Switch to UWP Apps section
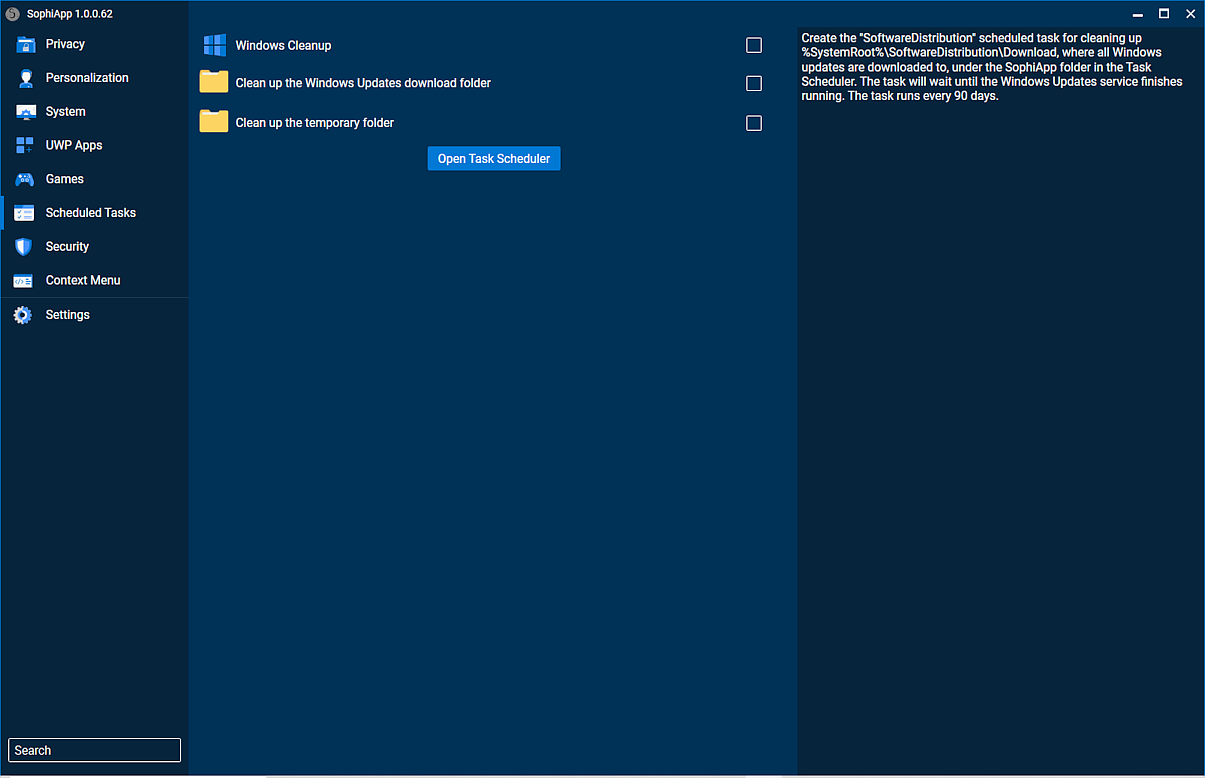 [x=74, y=145]
